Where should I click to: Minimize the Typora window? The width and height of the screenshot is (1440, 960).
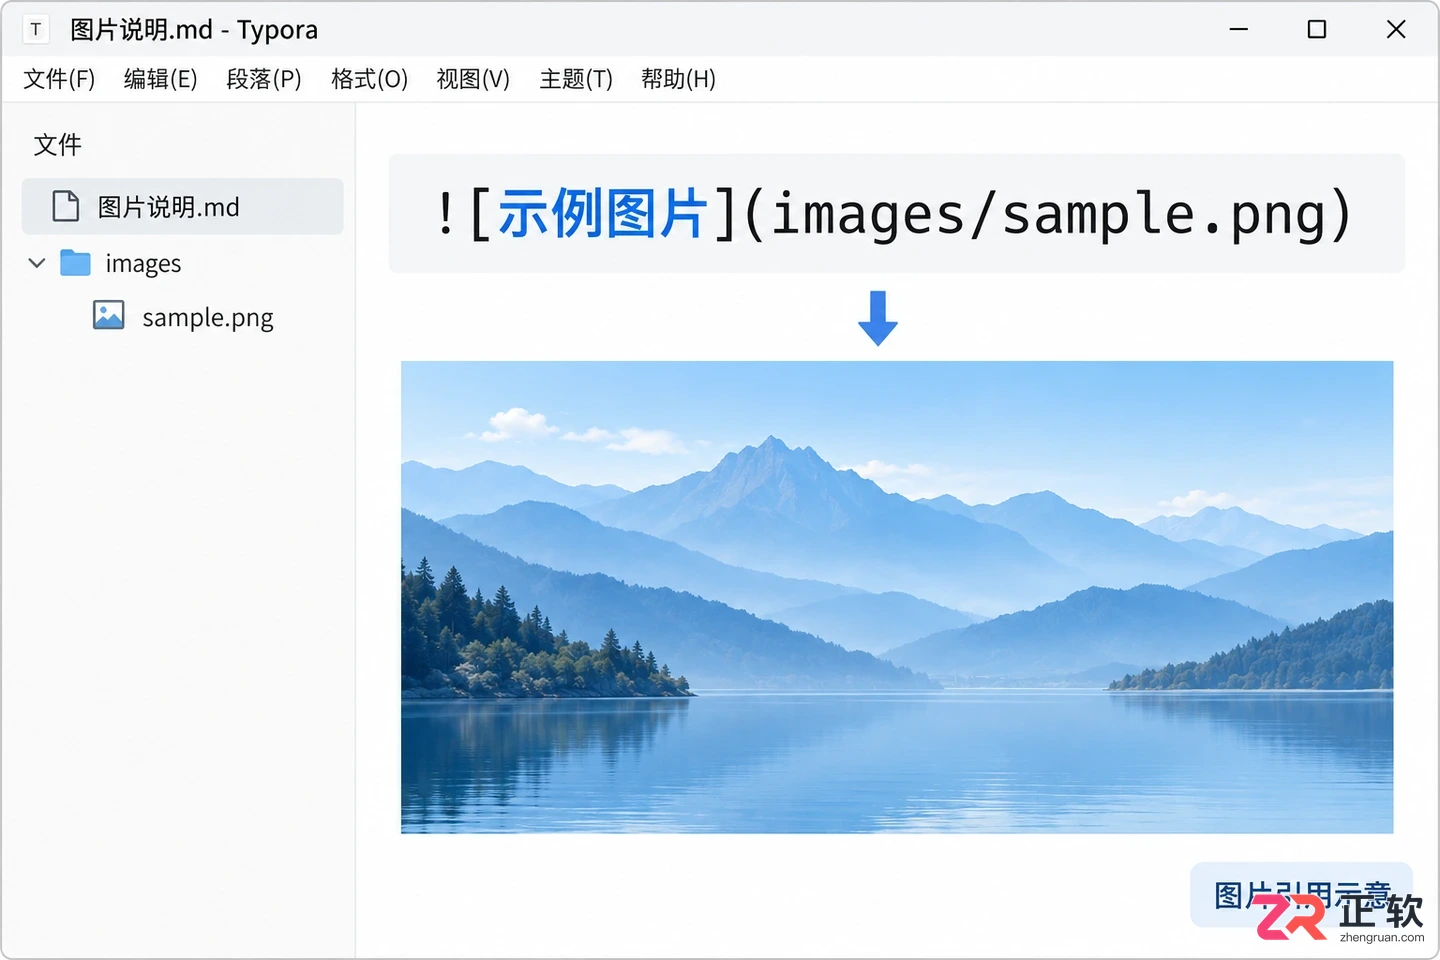click(1239, 29)
